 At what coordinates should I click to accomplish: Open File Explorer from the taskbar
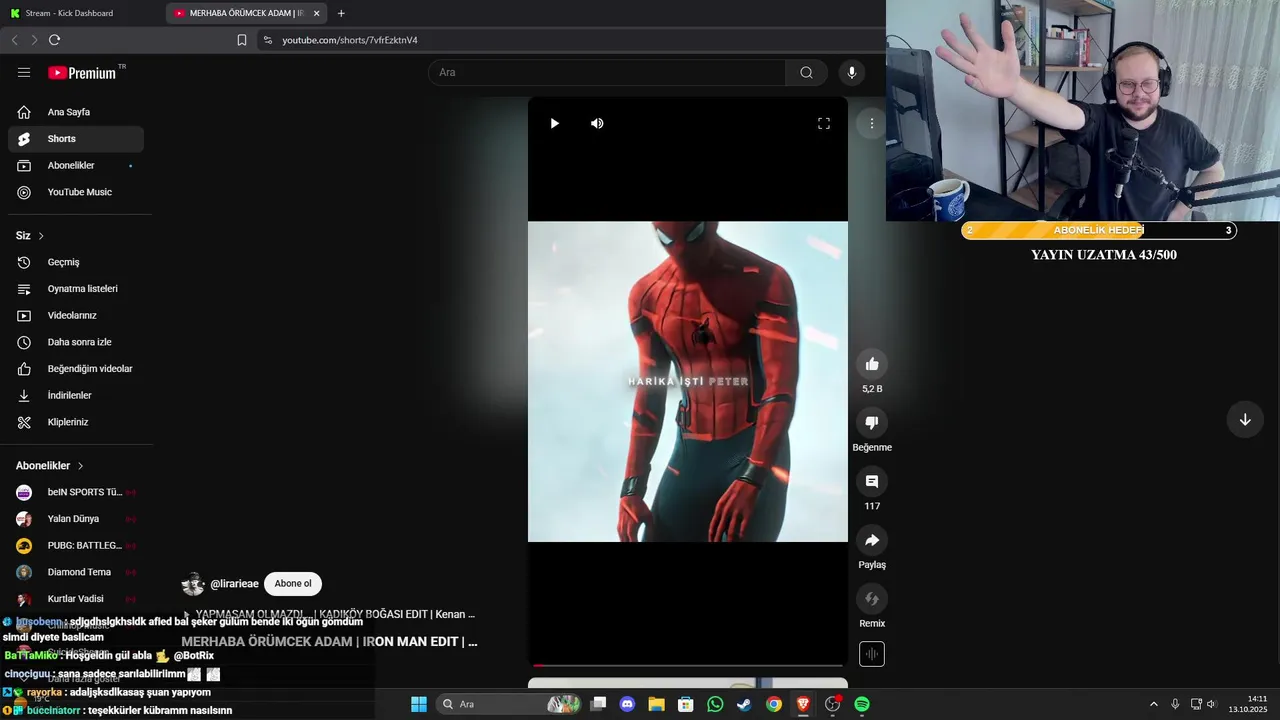[656, 704]
